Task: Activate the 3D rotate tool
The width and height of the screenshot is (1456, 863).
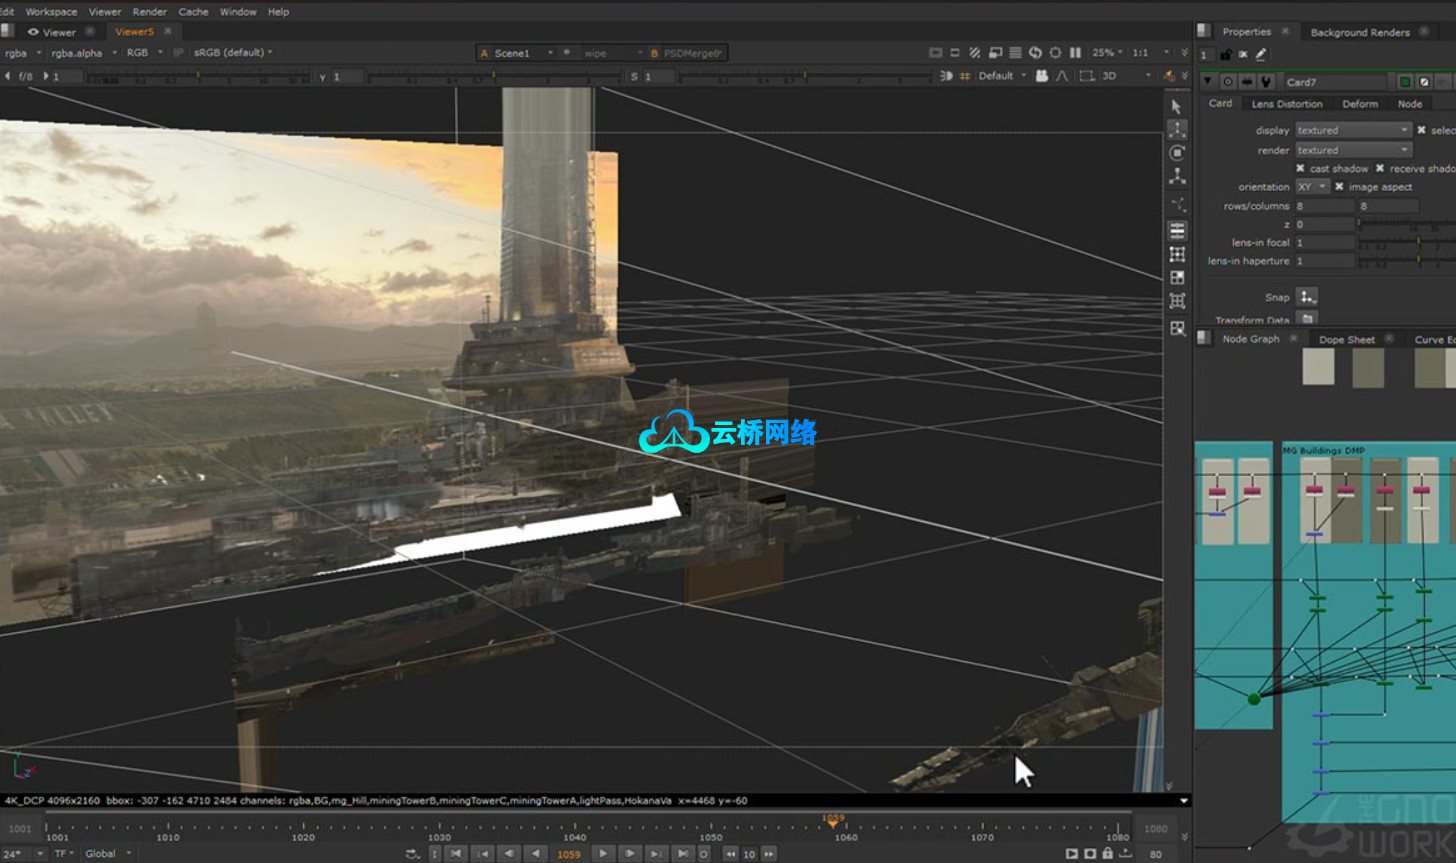Action: click(1177, 153)
